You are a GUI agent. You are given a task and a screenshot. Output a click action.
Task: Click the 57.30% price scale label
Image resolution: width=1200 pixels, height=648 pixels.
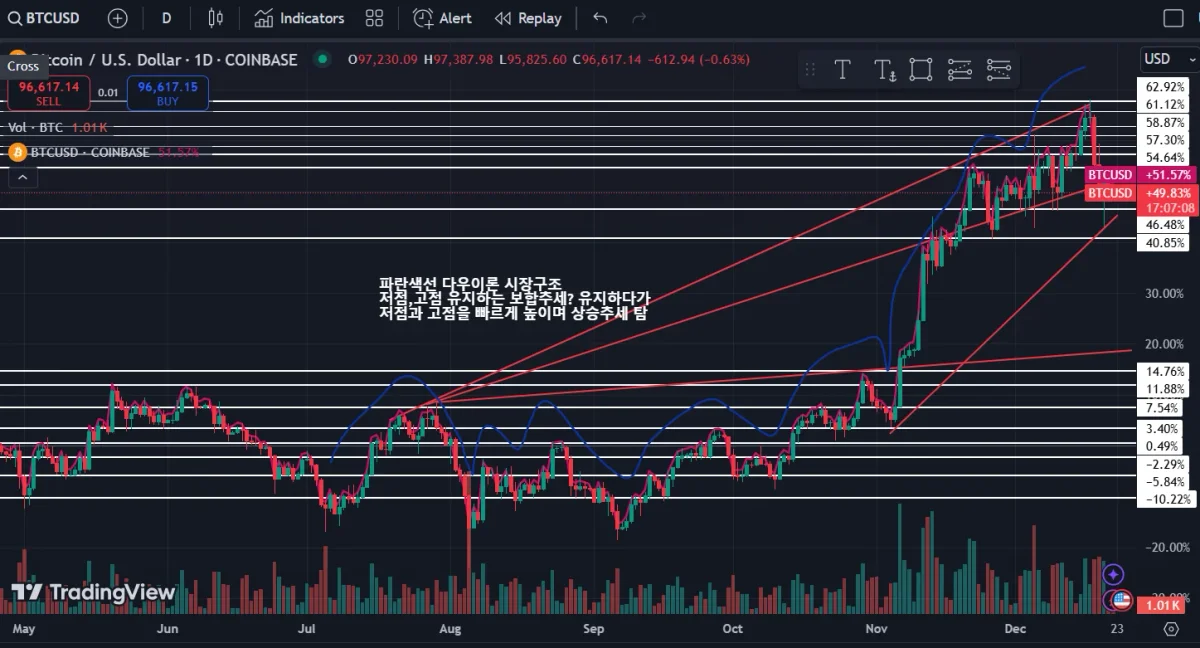point(1165,140)
